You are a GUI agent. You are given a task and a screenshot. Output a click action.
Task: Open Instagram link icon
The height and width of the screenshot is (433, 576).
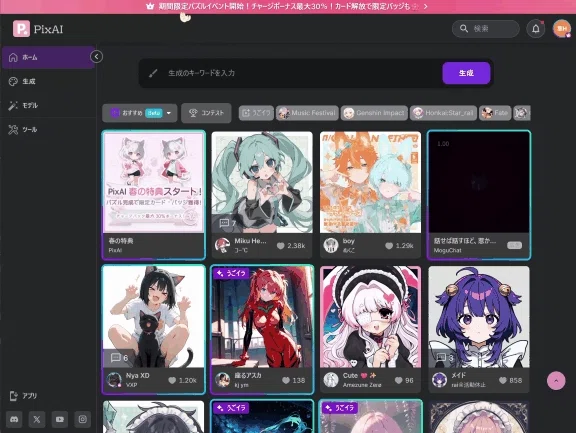(x=82, y=419)
